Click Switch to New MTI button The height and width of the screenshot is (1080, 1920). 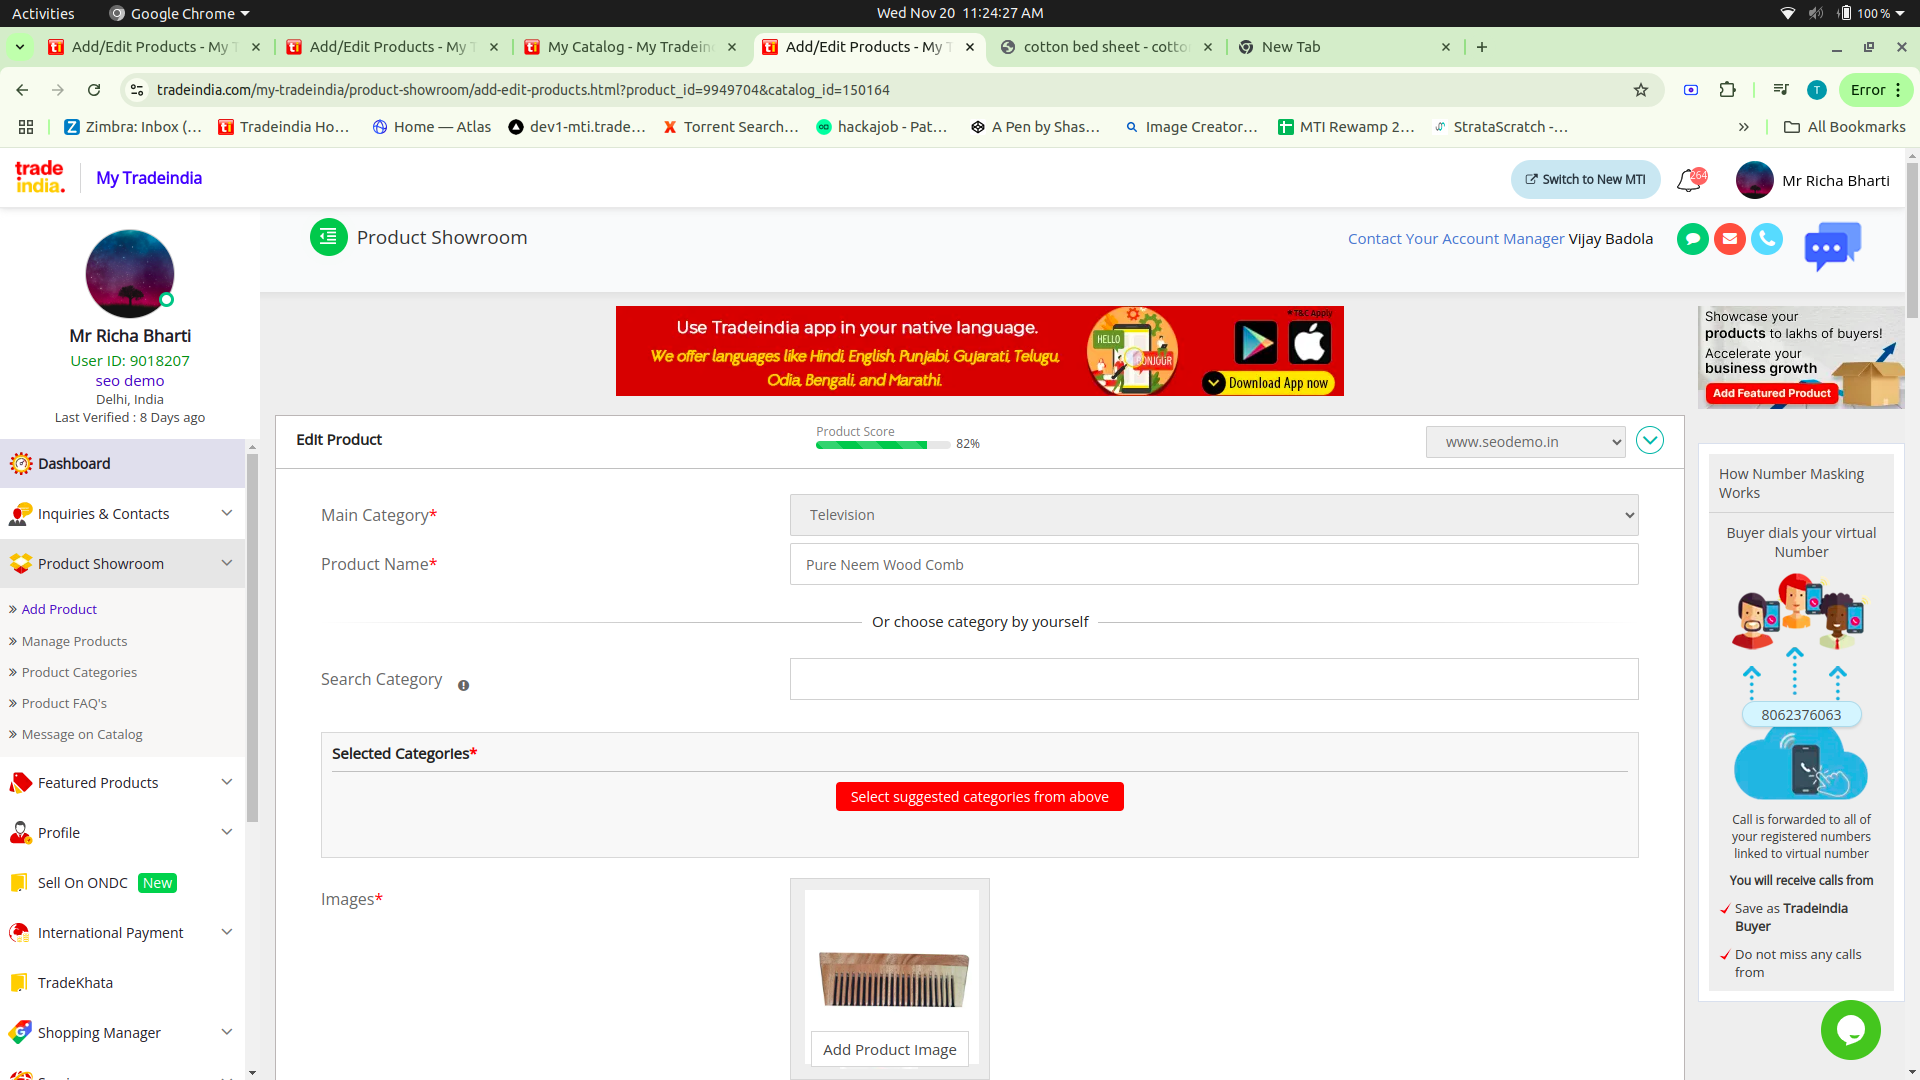tap(1585, 180)
